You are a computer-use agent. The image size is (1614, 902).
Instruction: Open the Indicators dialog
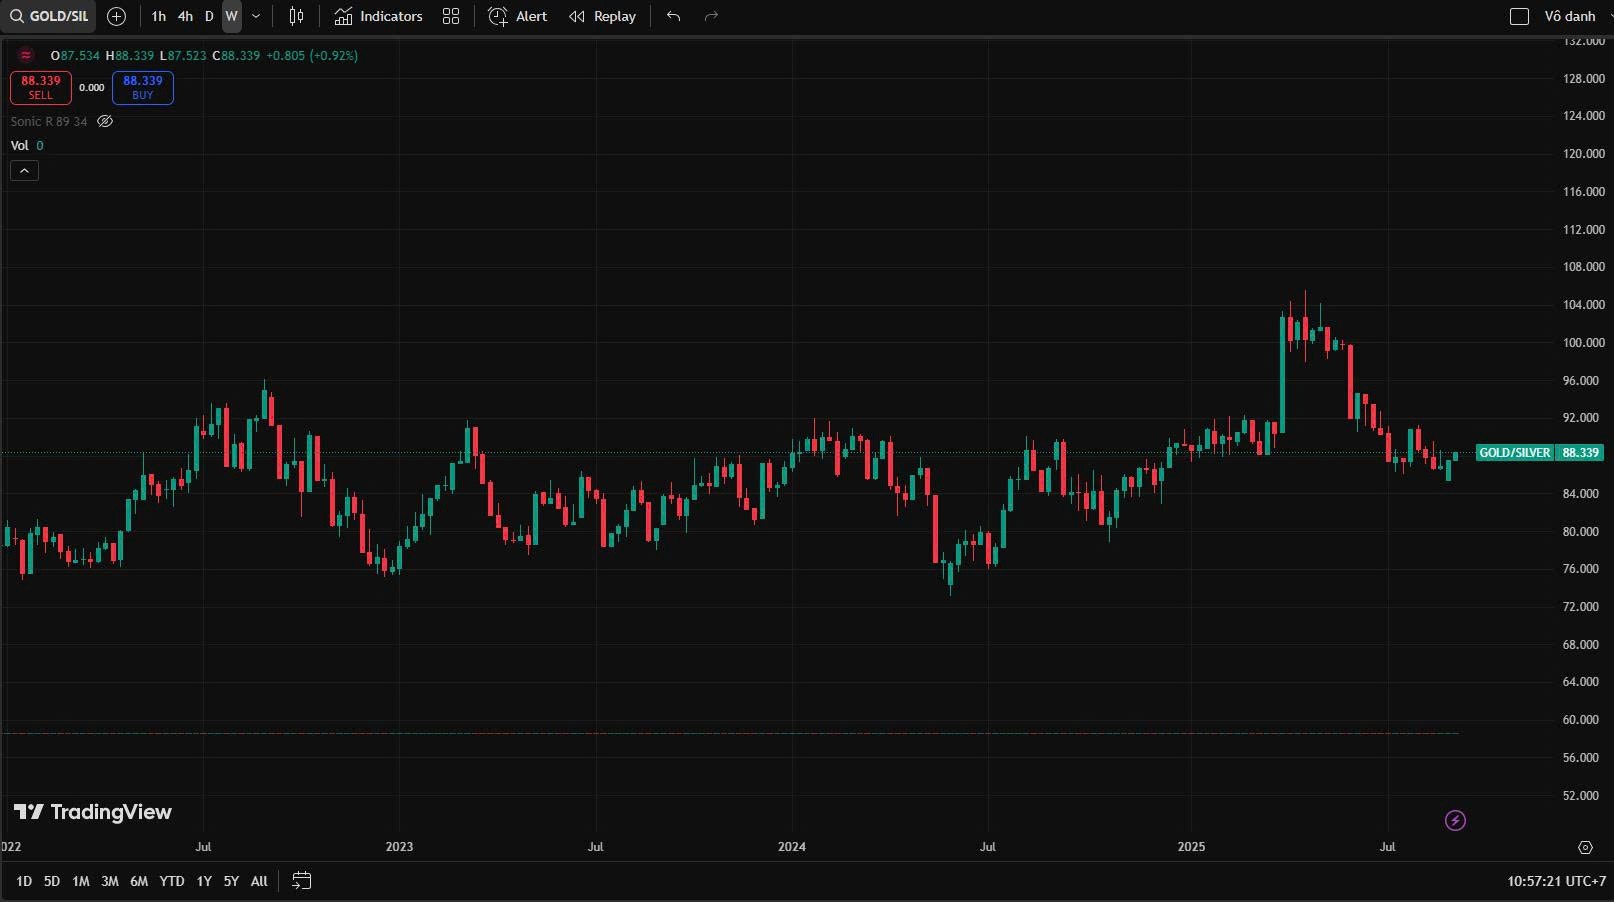(378, 16)
